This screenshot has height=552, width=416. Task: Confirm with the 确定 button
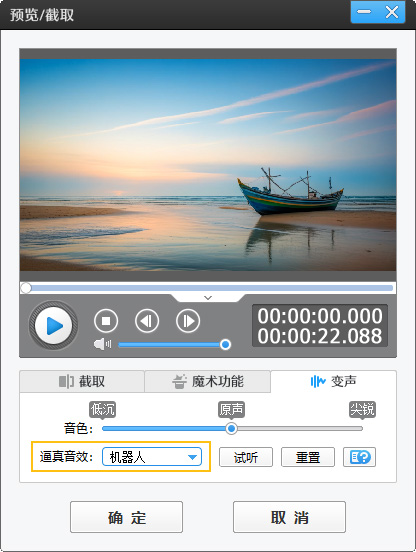click(x=126, y=517)
